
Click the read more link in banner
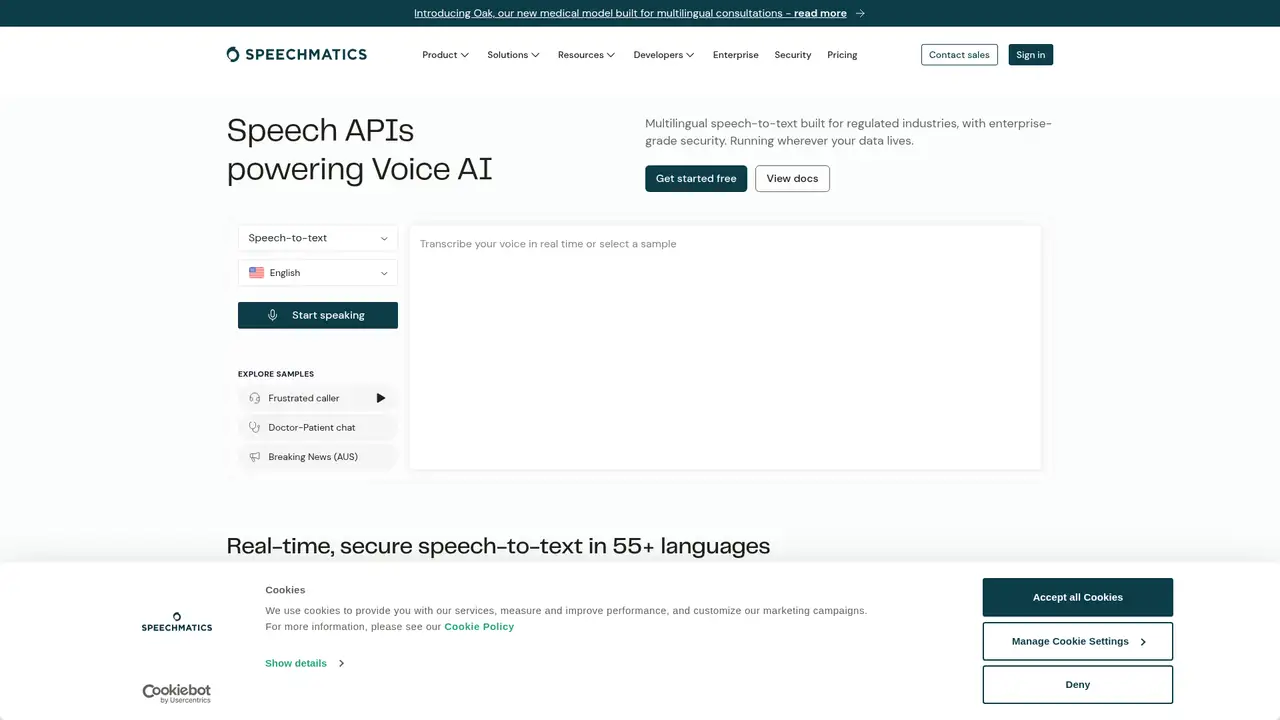pyautogui.click(x=820, y=13)
